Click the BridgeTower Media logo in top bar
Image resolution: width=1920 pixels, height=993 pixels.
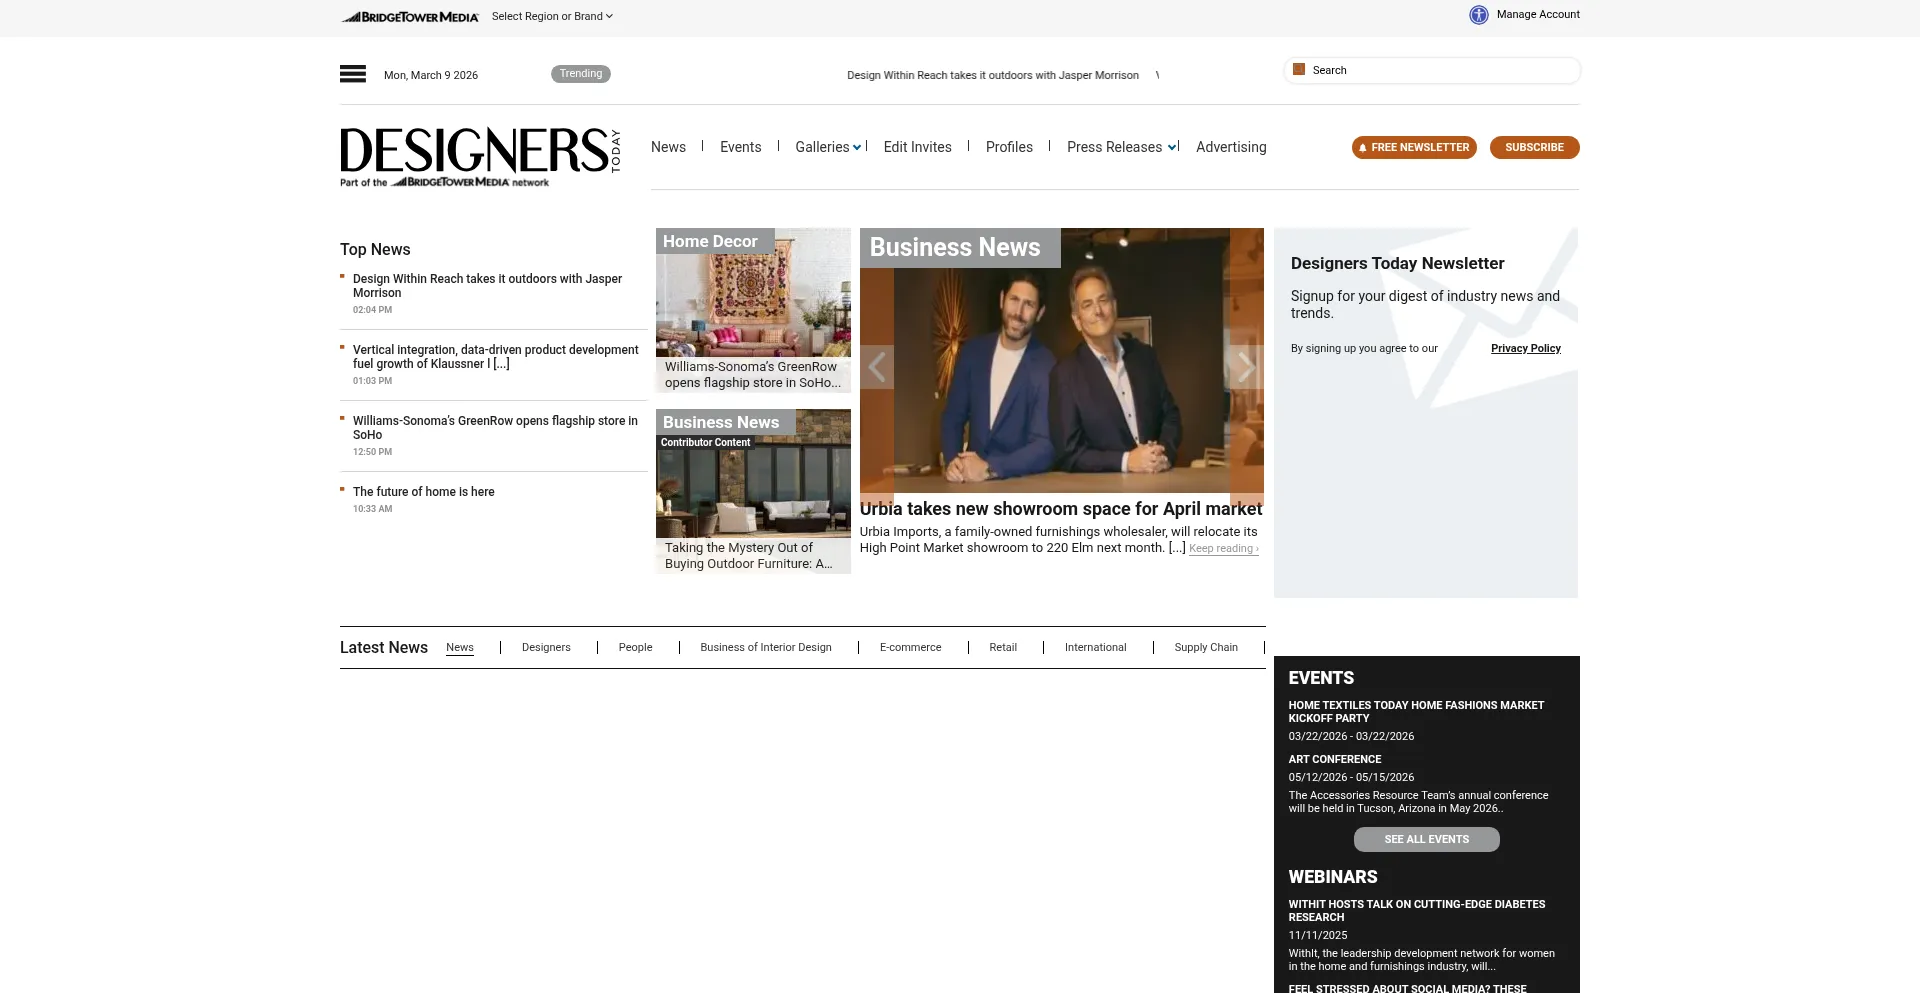pos(410,17)
